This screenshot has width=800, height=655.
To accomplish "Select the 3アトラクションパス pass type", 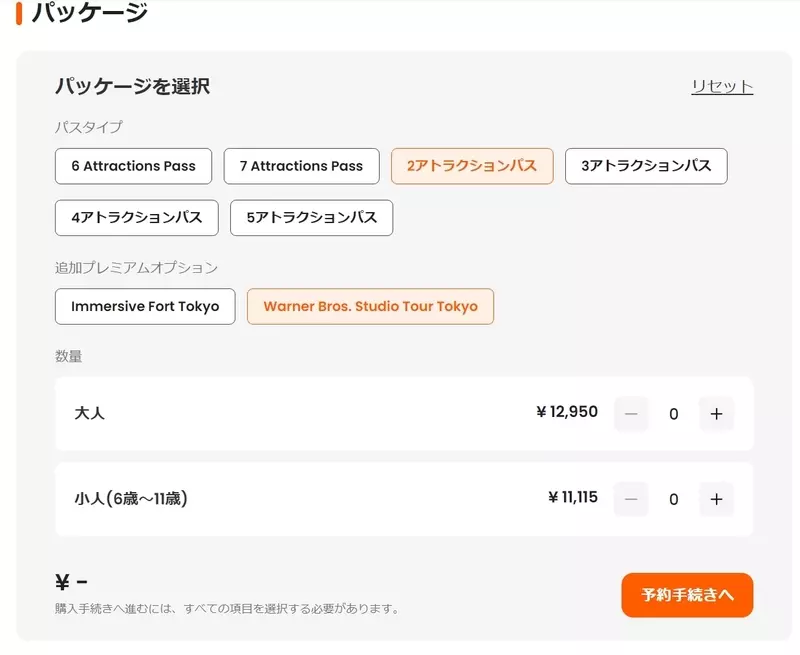I will point(645,166).
